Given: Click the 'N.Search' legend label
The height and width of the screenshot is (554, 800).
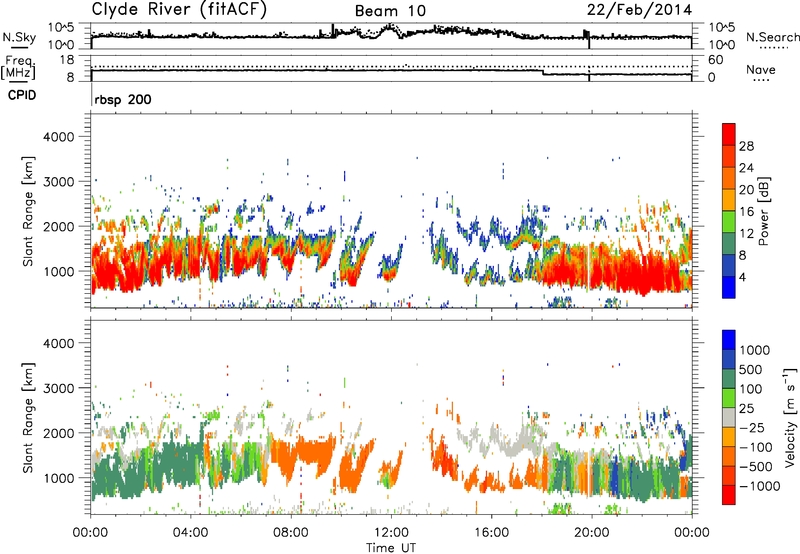Looking at the screenshot, I should pyautogui.click(x=773, y=37).
